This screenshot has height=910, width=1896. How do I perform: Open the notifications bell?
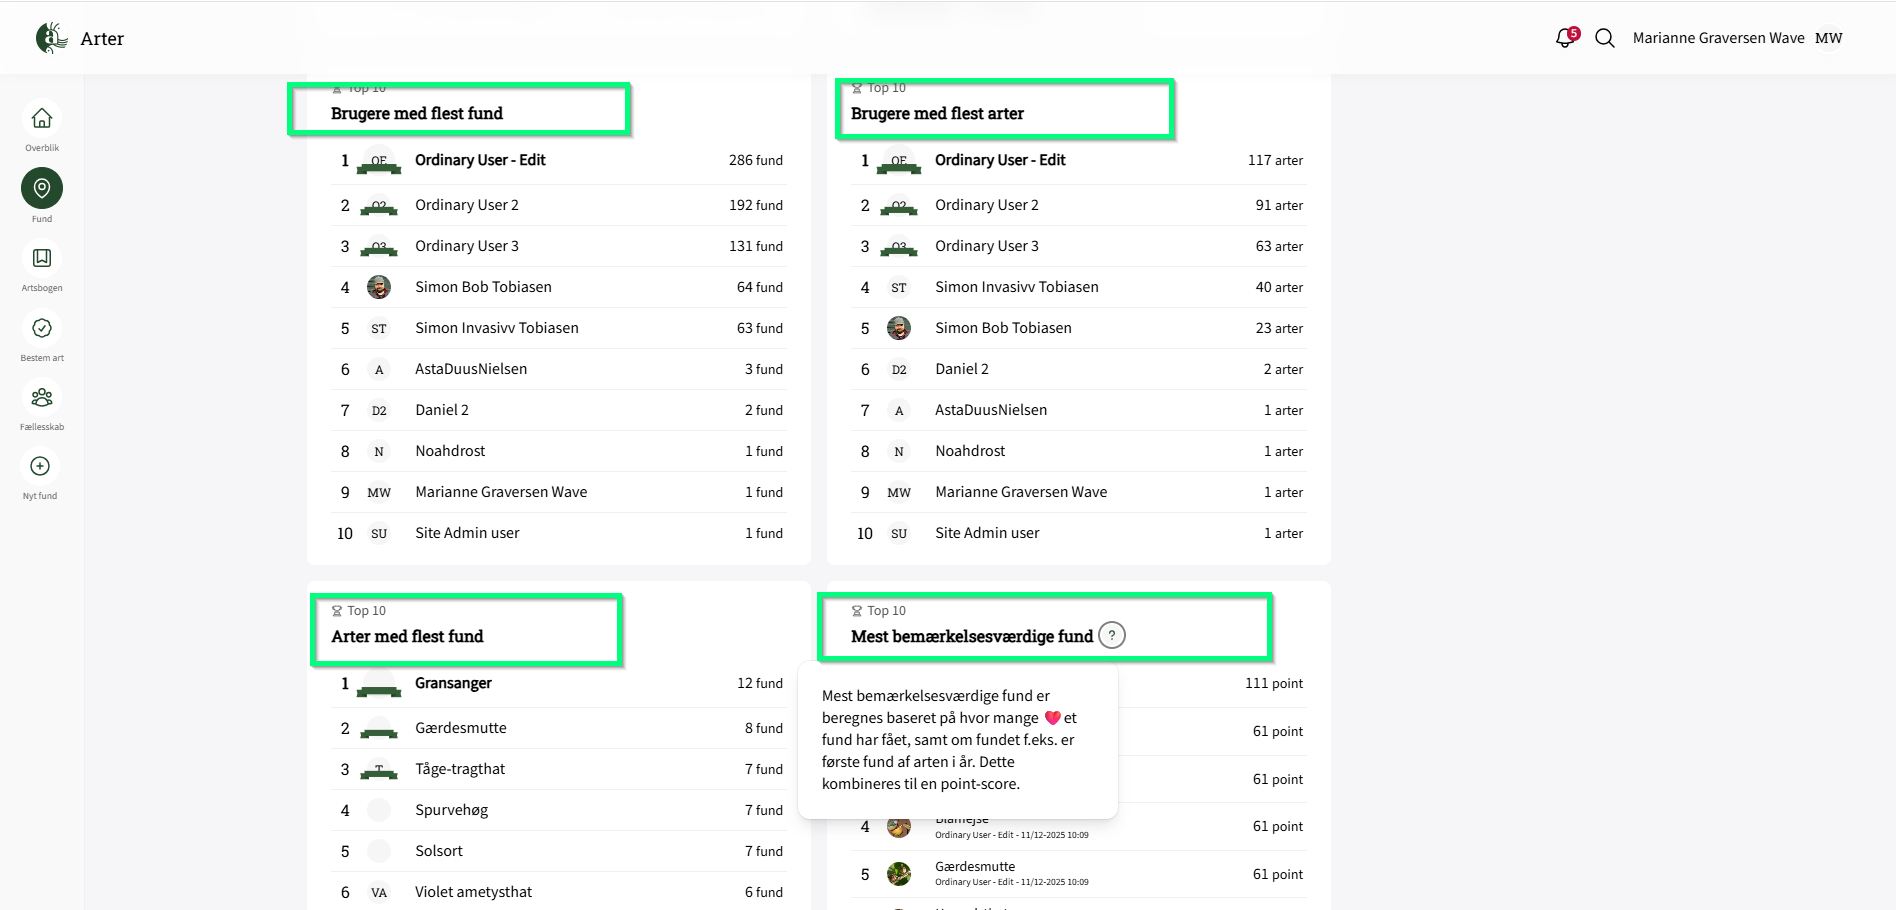click(1565, 38)
